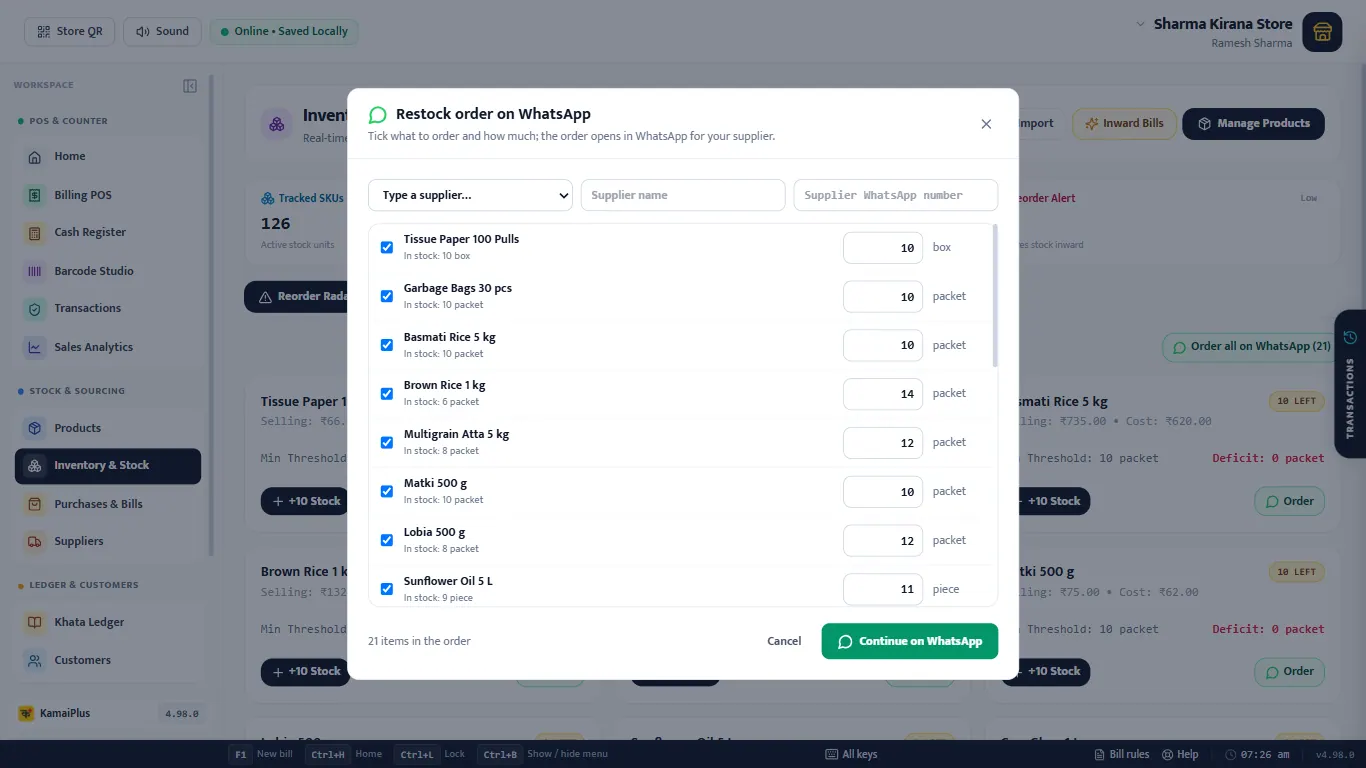Screen dimensions: 1366x768
Task: Toggle the Sound button
Action: (x=162, y=31)
